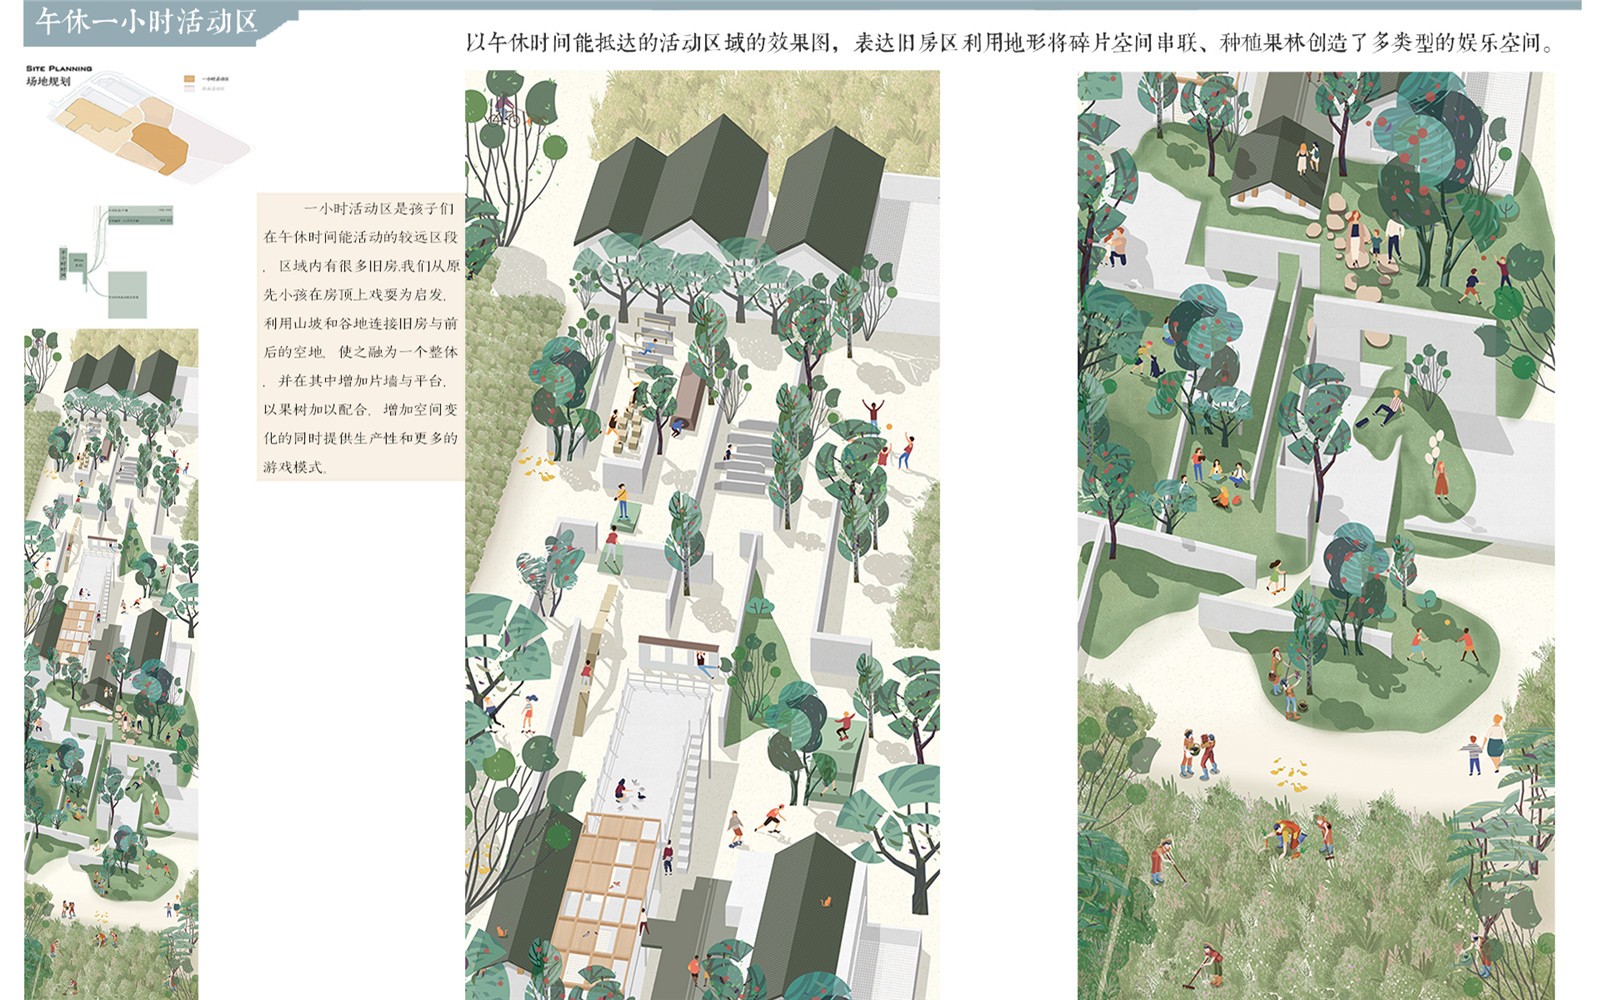
Task: Click the children sitting around the campfire
Action: click(1220, 485)
